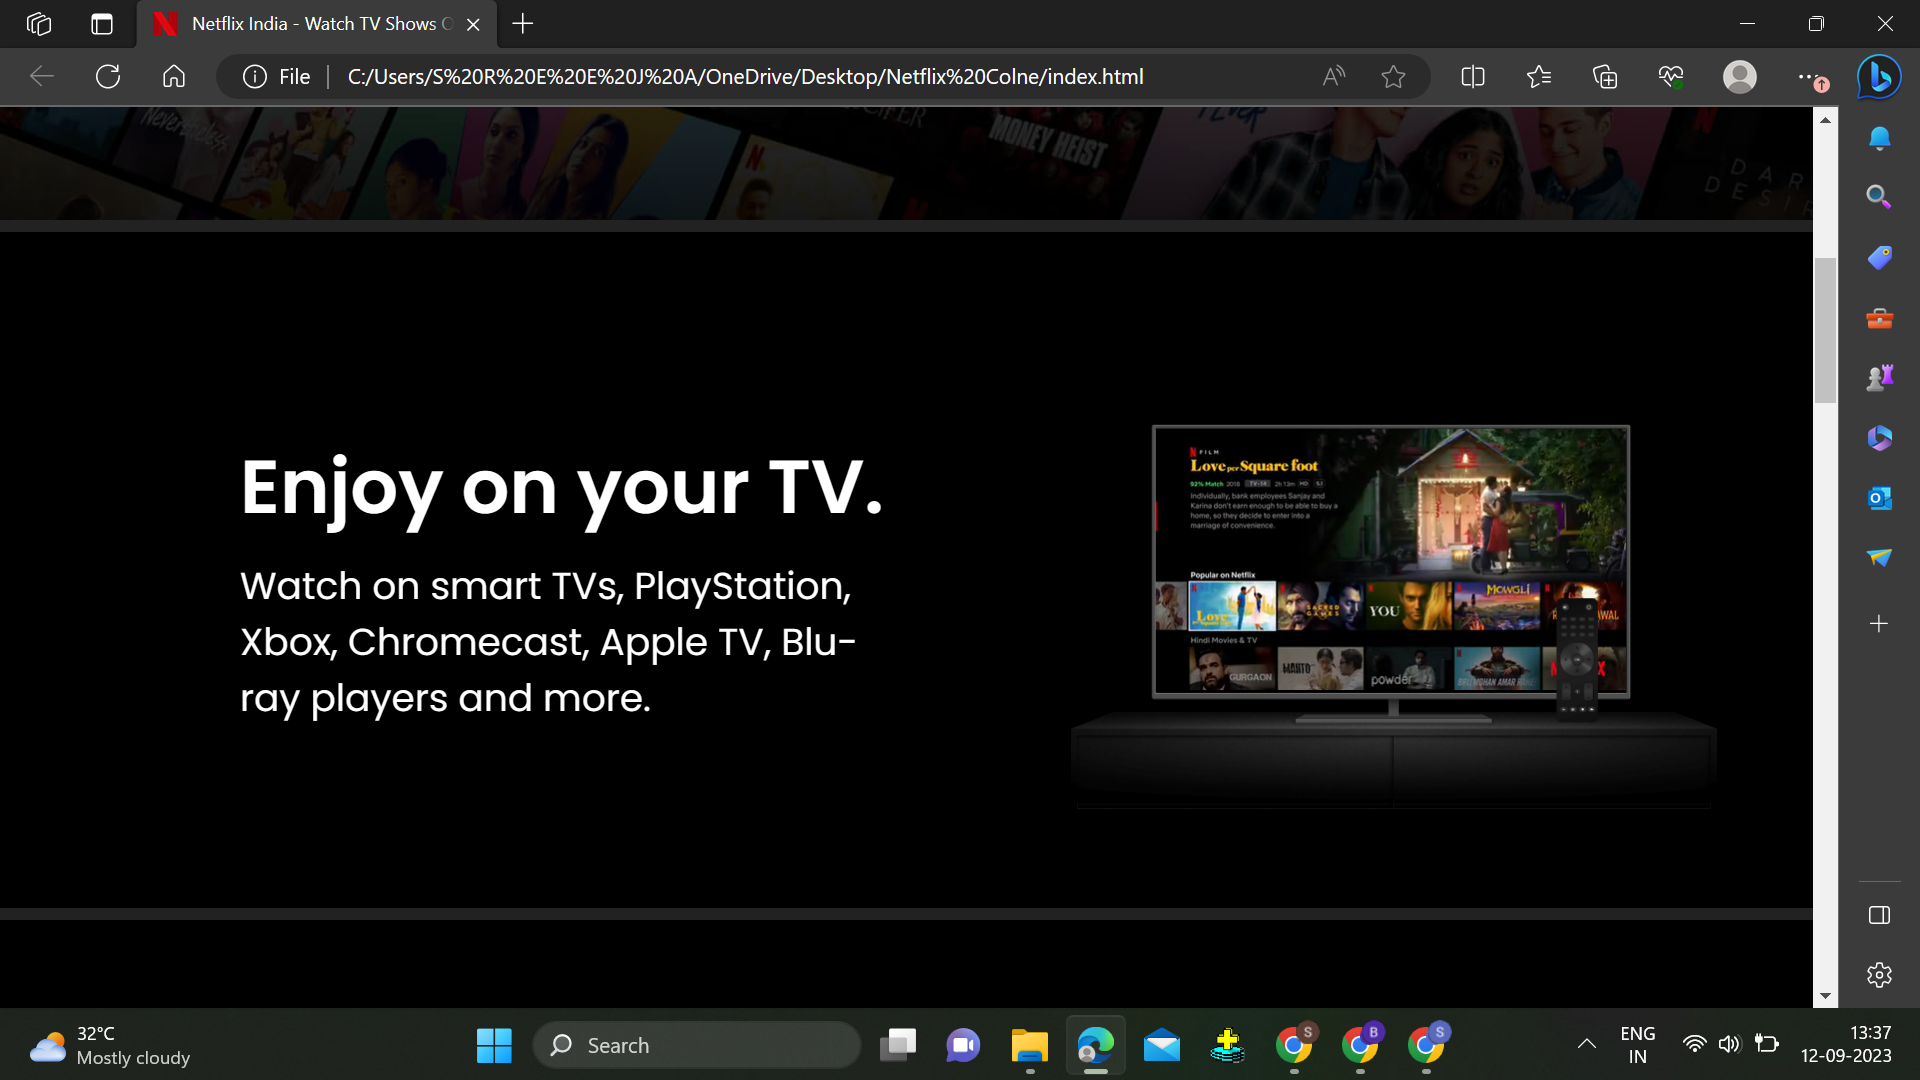Open Games from the Edge sidebar
This screenshot has width=1920, height=1080.
(x=1879, y=377)
